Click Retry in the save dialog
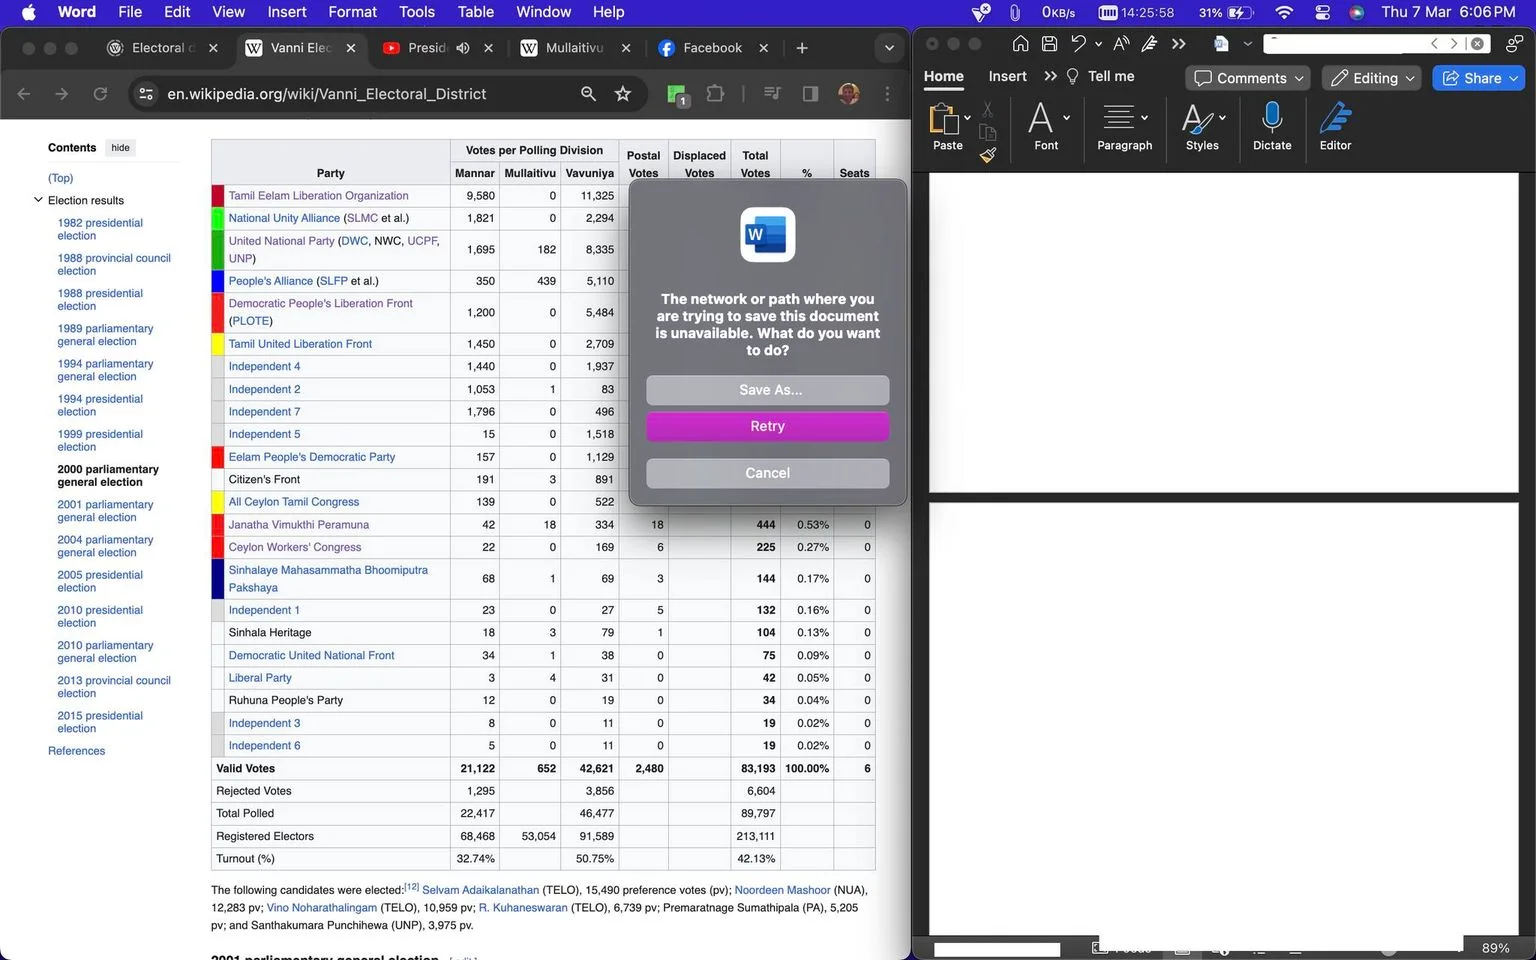Image resolution: width=1536 pixels, height=960 pixels. tap(767, 426)
